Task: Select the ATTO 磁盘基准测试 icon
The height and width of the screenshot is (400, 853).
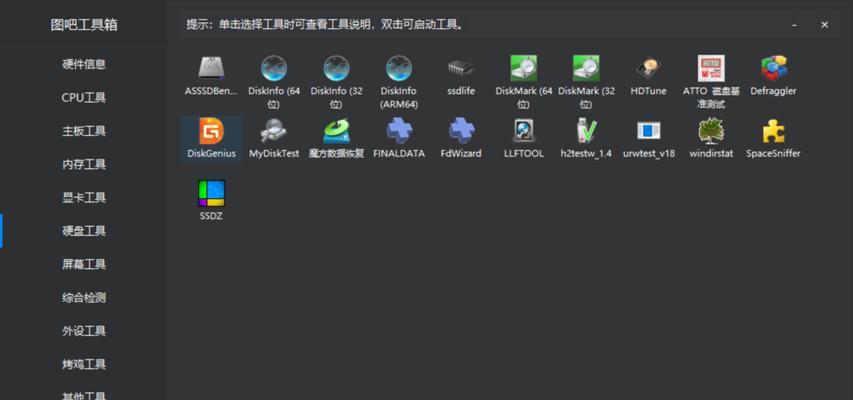Action: click(x=711, y=69)
